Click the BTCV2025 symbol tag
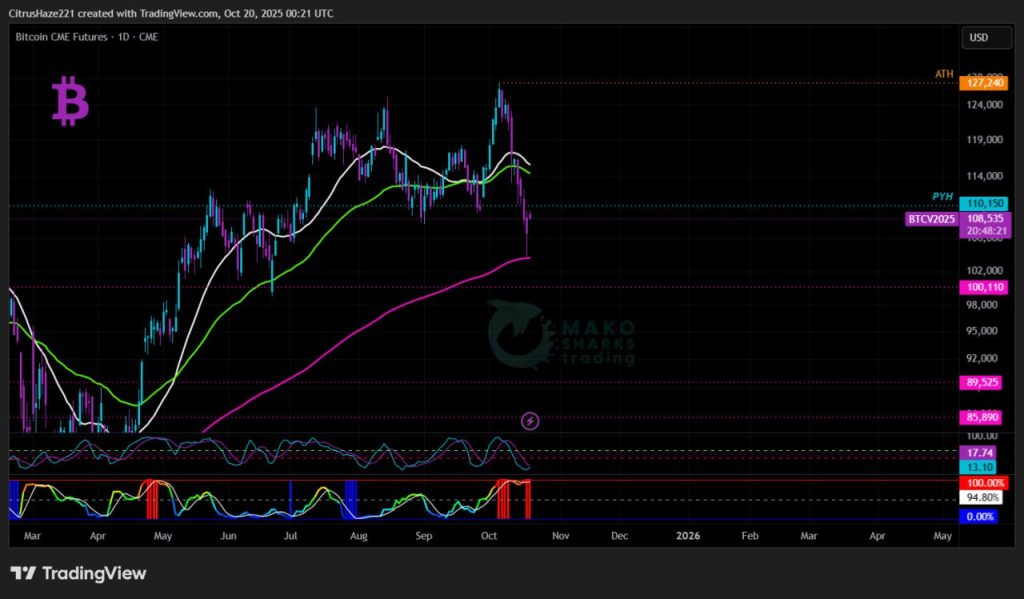Image resolution: width=1024 pixels, height=599 pixels. point(931,218)
